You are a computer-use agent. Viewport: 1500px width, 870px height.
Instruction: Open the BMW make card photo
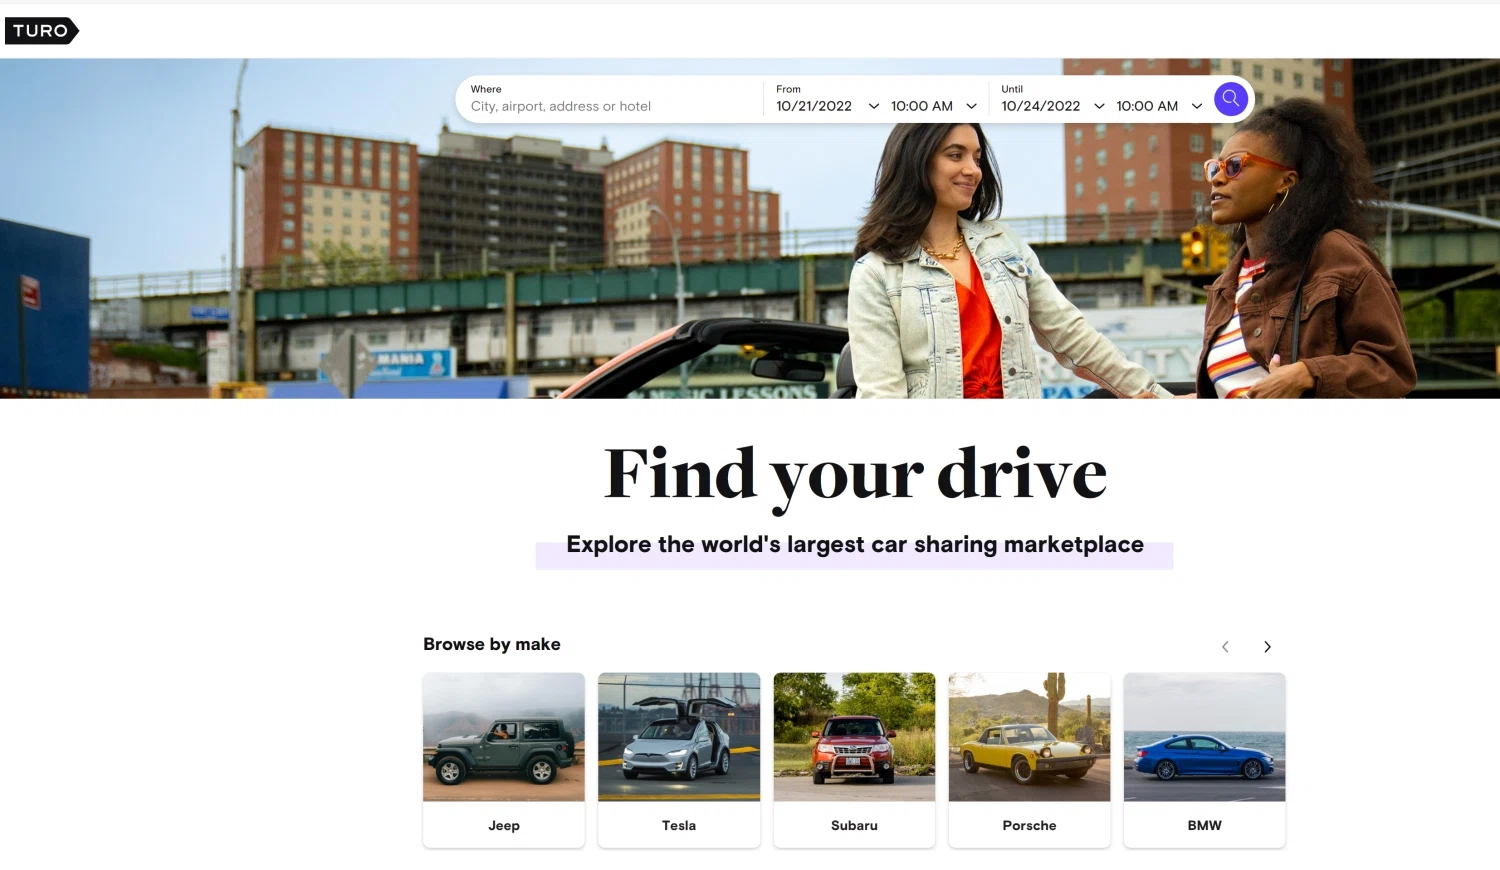[x=1204, y=737]
